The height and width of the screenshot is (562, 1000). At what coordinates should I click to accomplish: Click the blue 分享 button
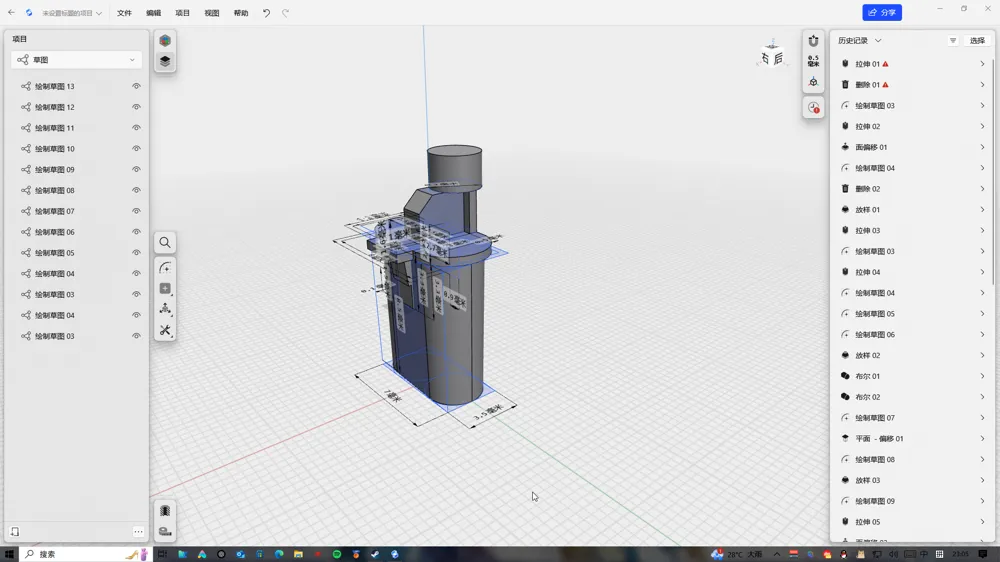click(882, 12)
